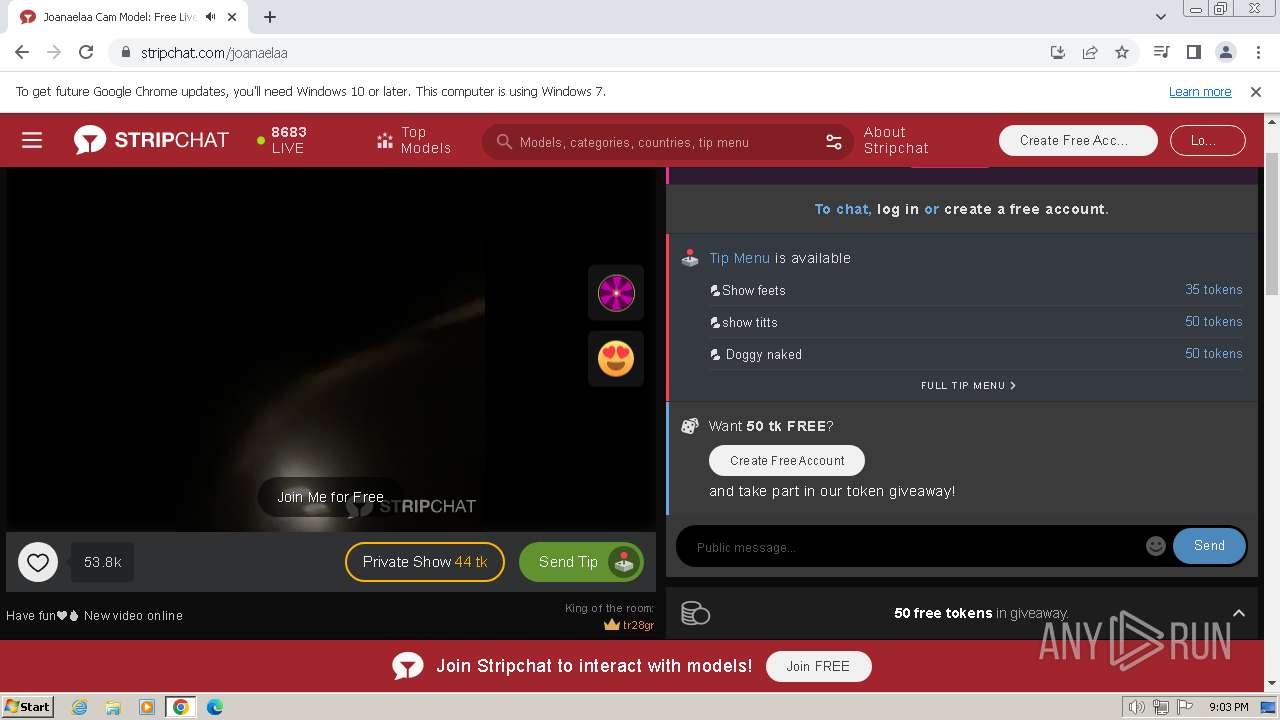Click Join Me for Free overlay

(x=331, y=497)
